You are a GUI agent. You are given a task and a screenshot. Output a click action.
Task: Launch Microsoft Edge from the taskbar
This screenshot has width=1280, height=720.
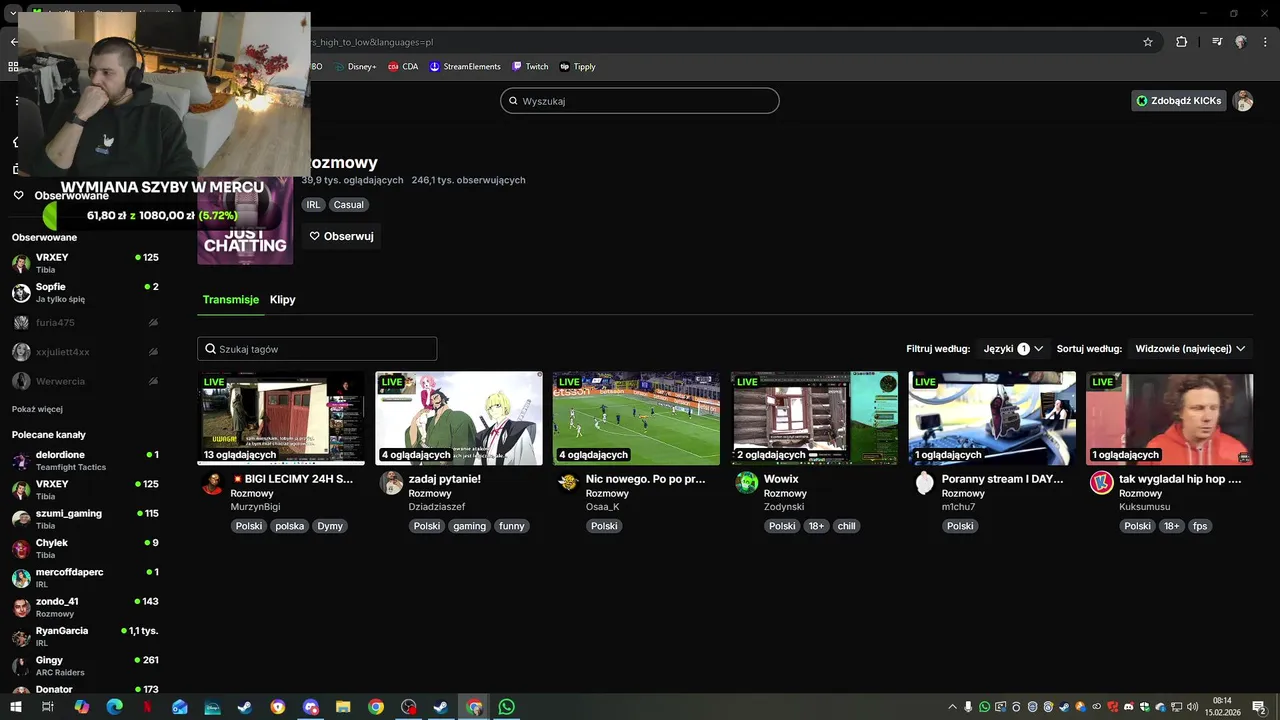click(114, 707)
